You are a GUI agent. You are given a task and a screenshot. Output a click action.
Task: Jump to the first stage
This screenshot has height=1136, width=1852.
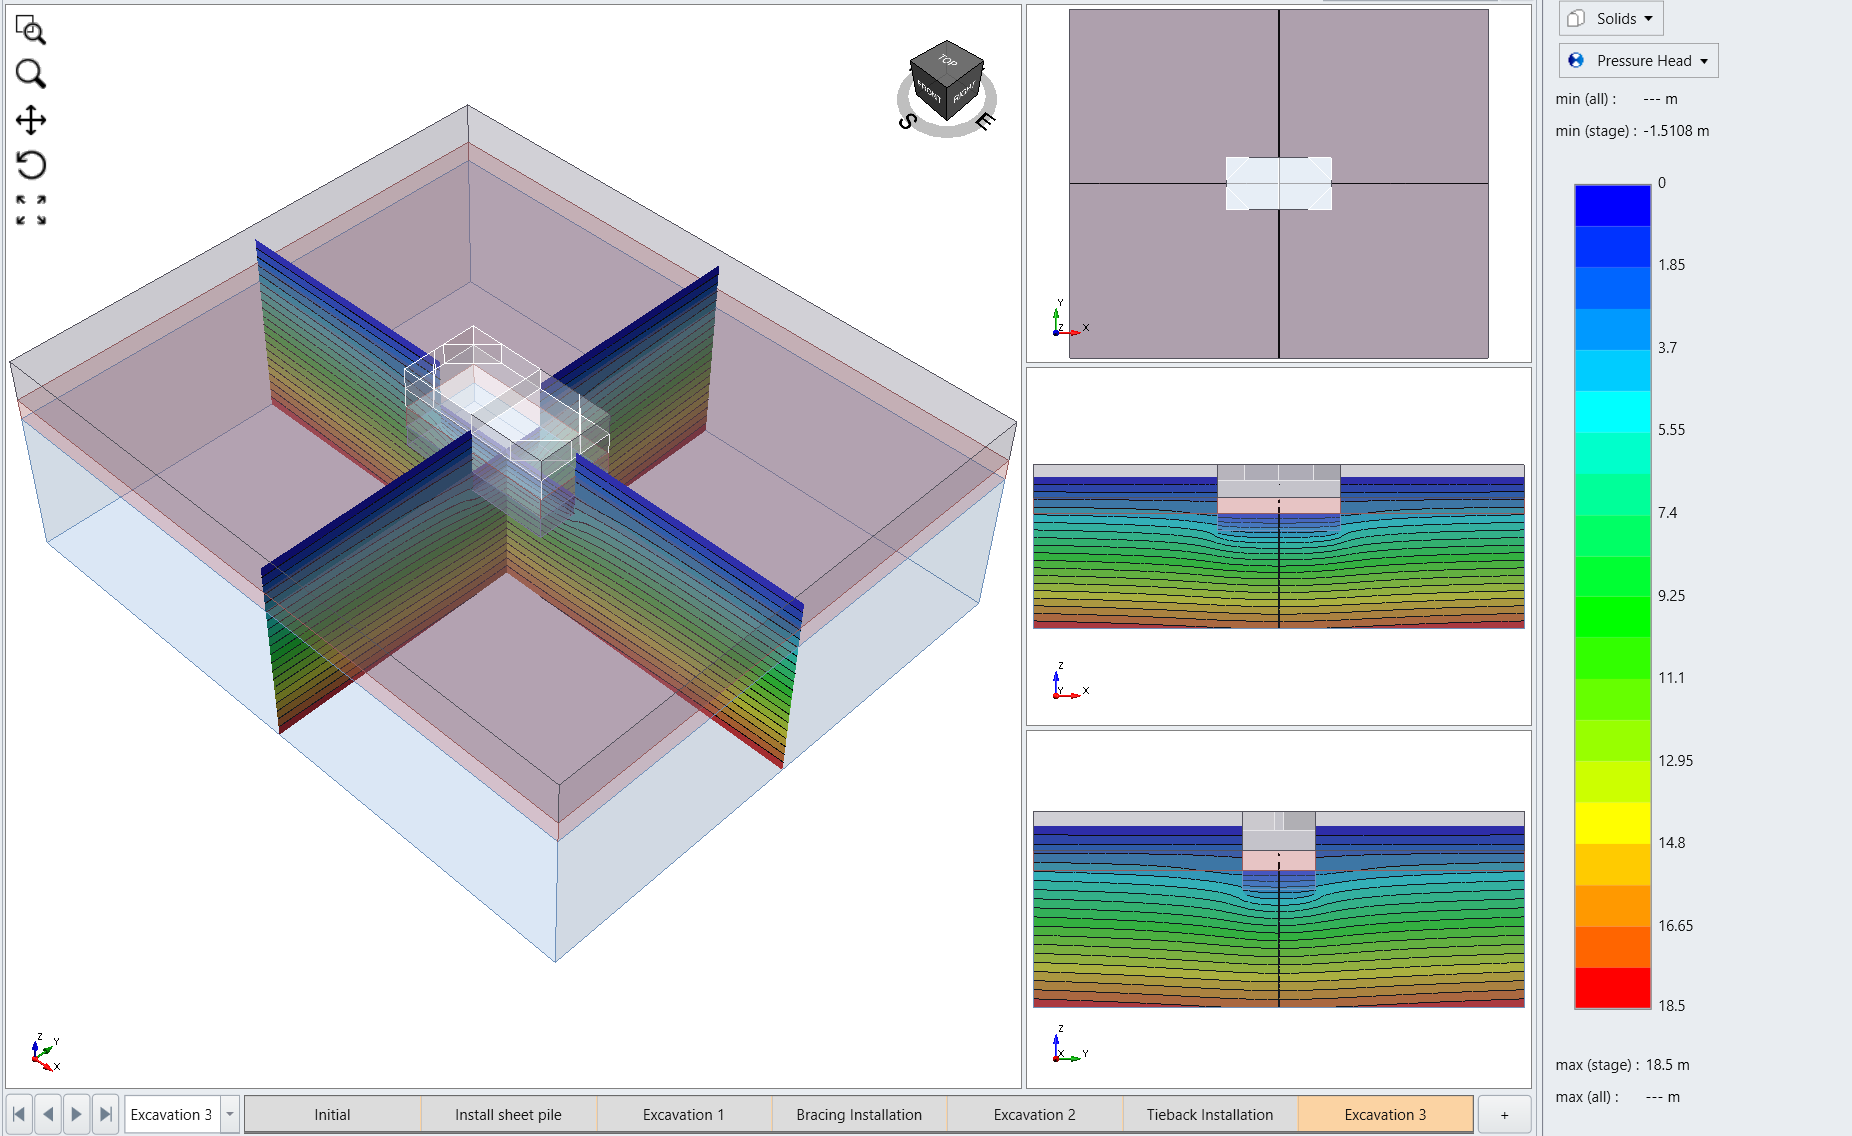19,1114
